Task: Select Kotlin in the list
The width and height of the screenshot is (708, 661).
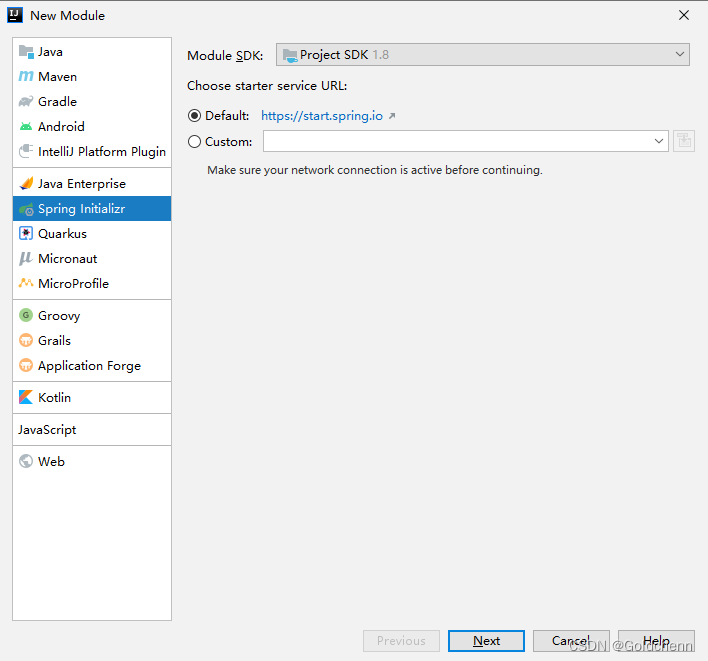Action: (x=92, y=397)
